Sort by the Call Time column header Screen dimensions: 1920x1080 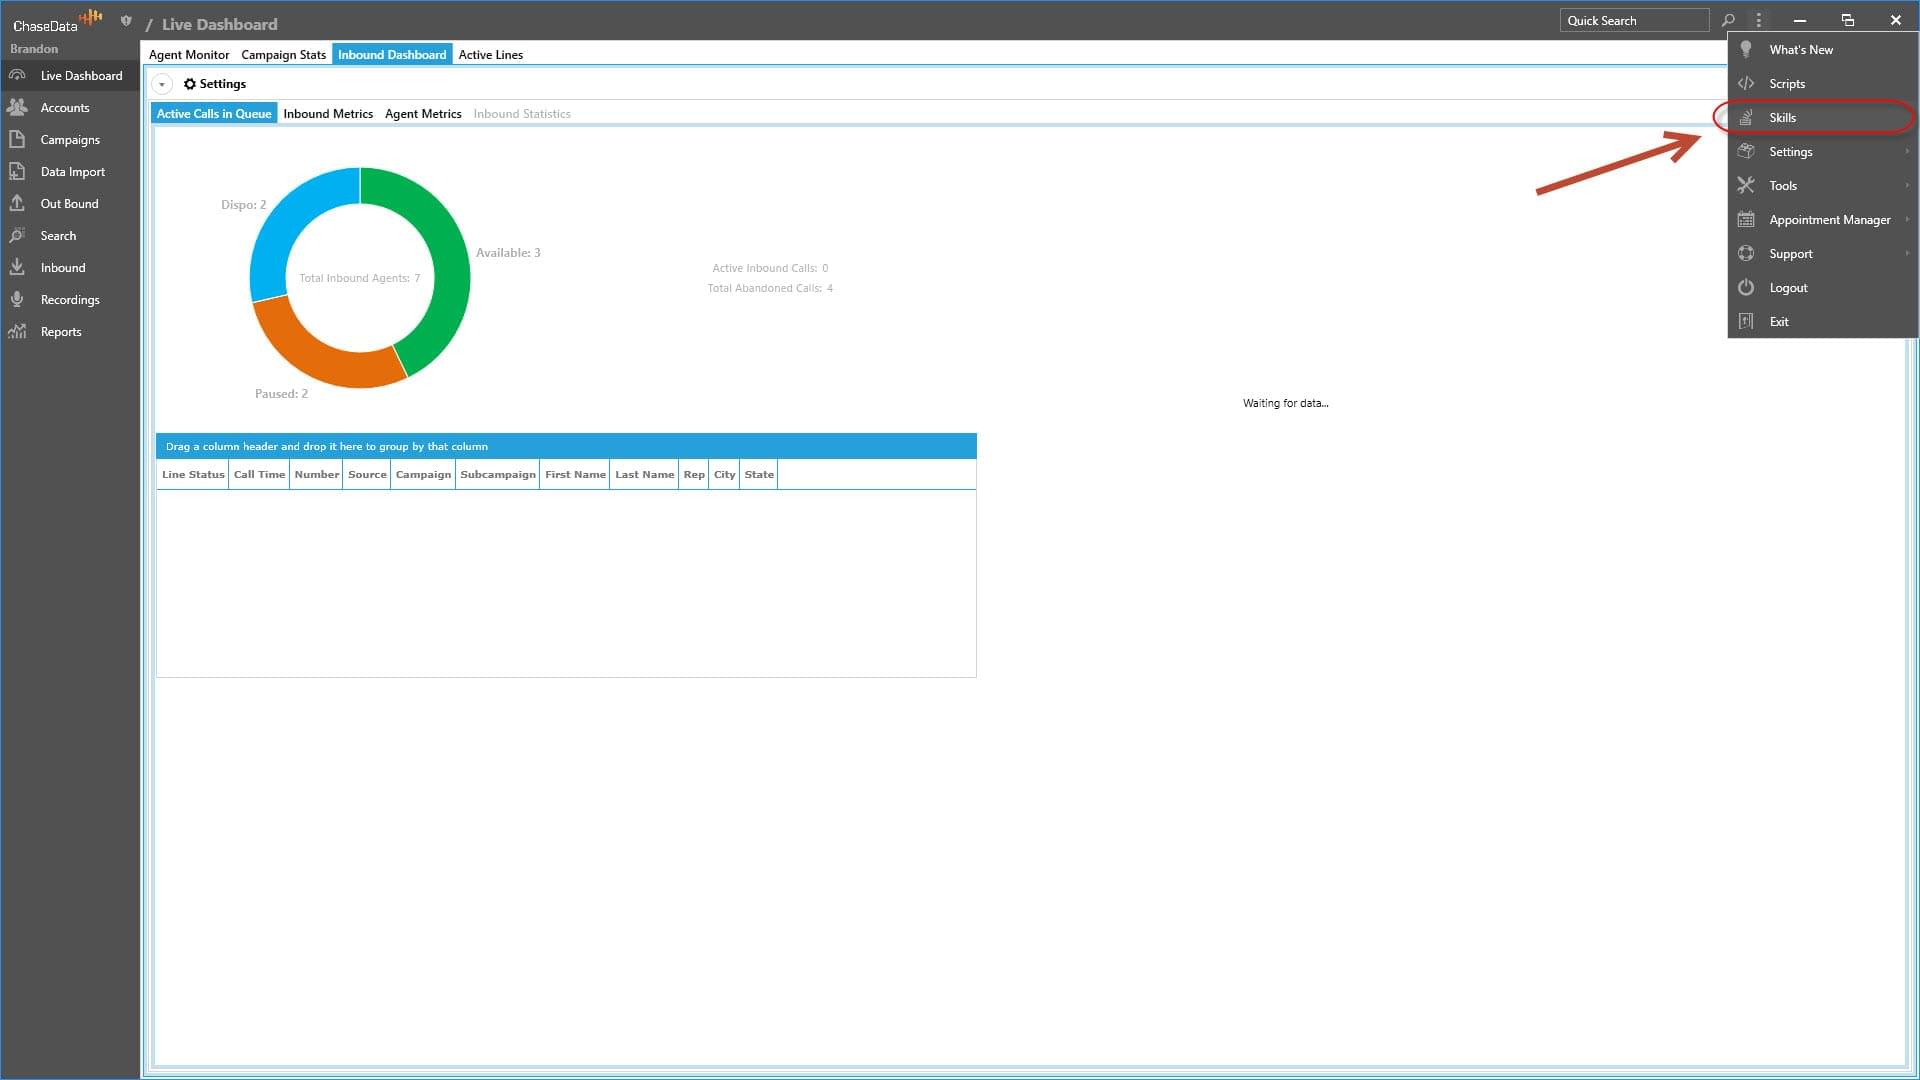(259, 474)
